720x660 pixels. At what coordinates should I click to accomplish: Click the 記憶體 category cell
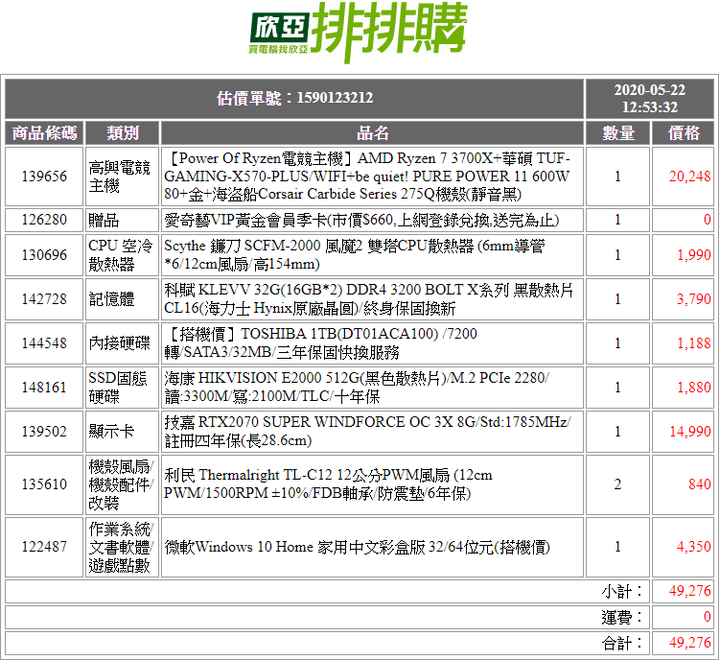tap(122, 299)
